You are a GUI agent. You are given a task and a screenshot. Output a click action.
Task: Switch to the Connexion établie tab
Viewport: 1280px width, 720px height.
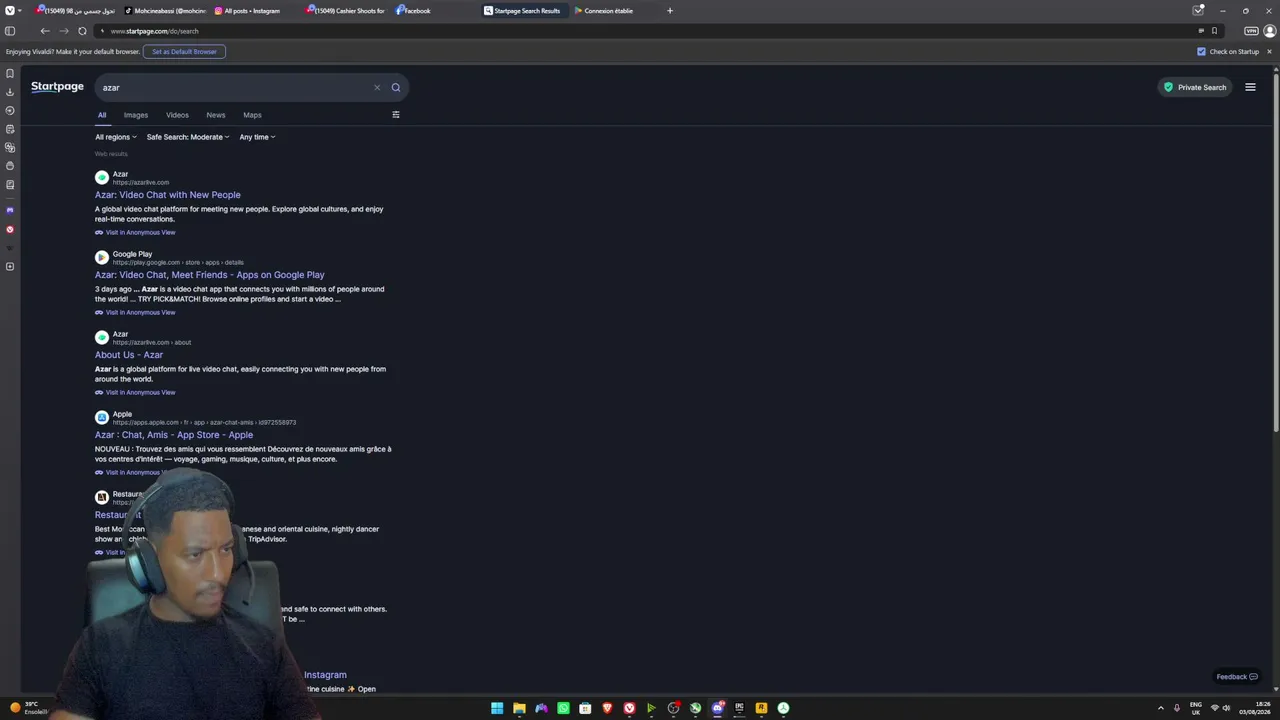click(x=614, y=11)
